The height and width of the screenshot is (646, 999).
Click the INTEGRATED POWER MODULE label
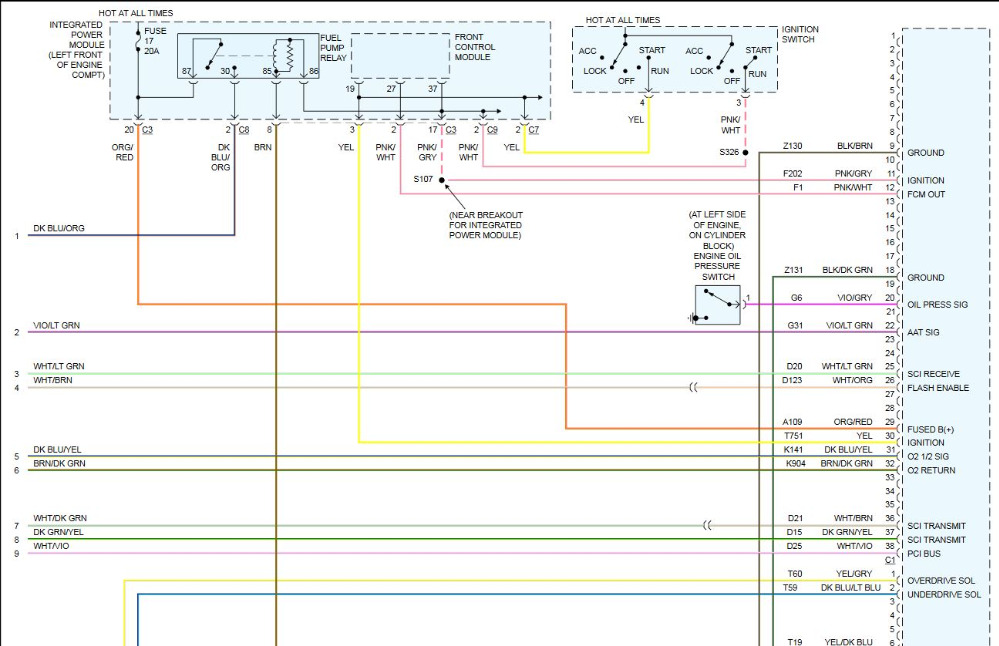(x=75, y=48)
